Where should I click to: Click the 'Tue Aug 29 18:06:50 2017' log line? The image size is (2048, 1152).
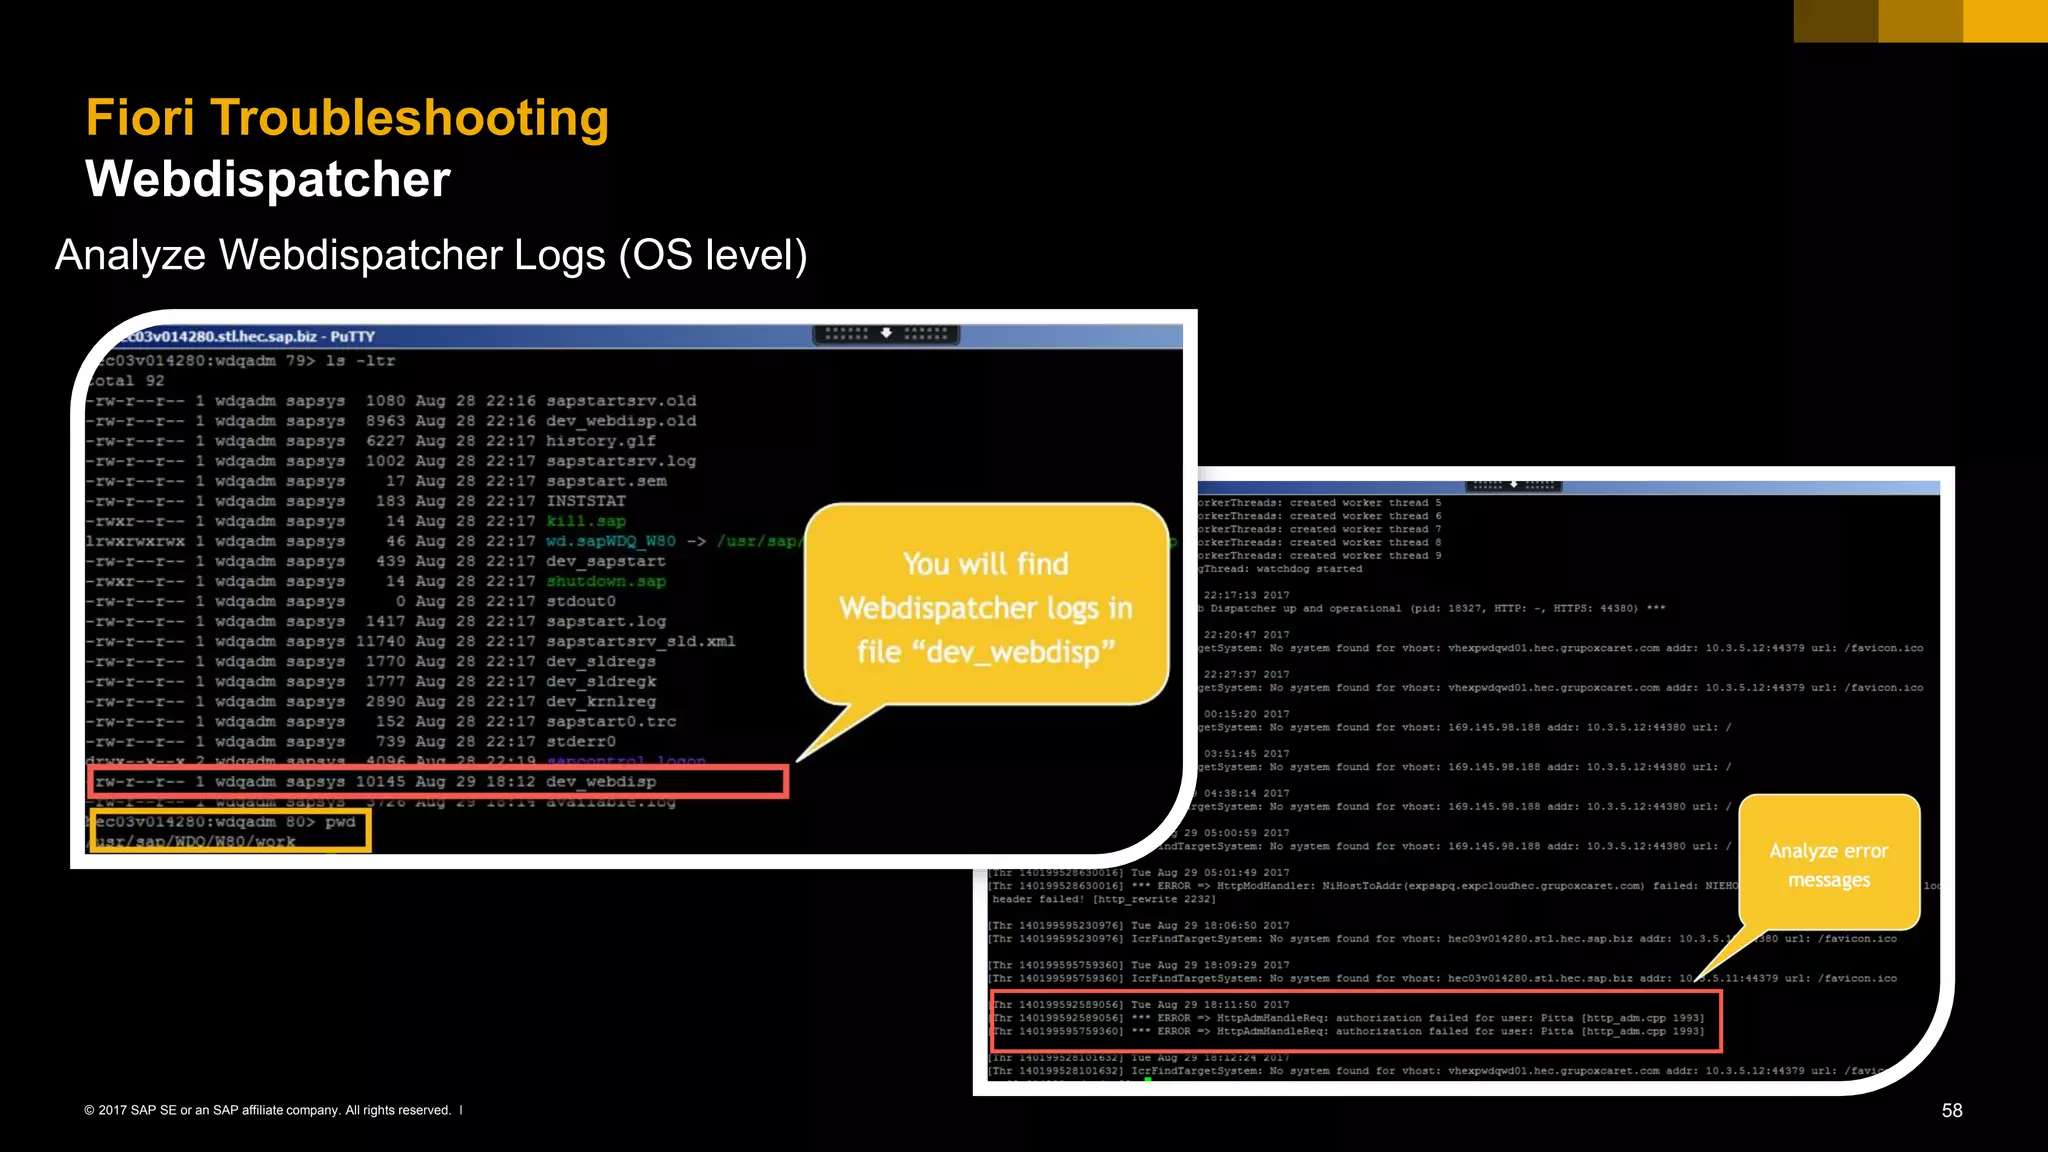coord(1140,925)
